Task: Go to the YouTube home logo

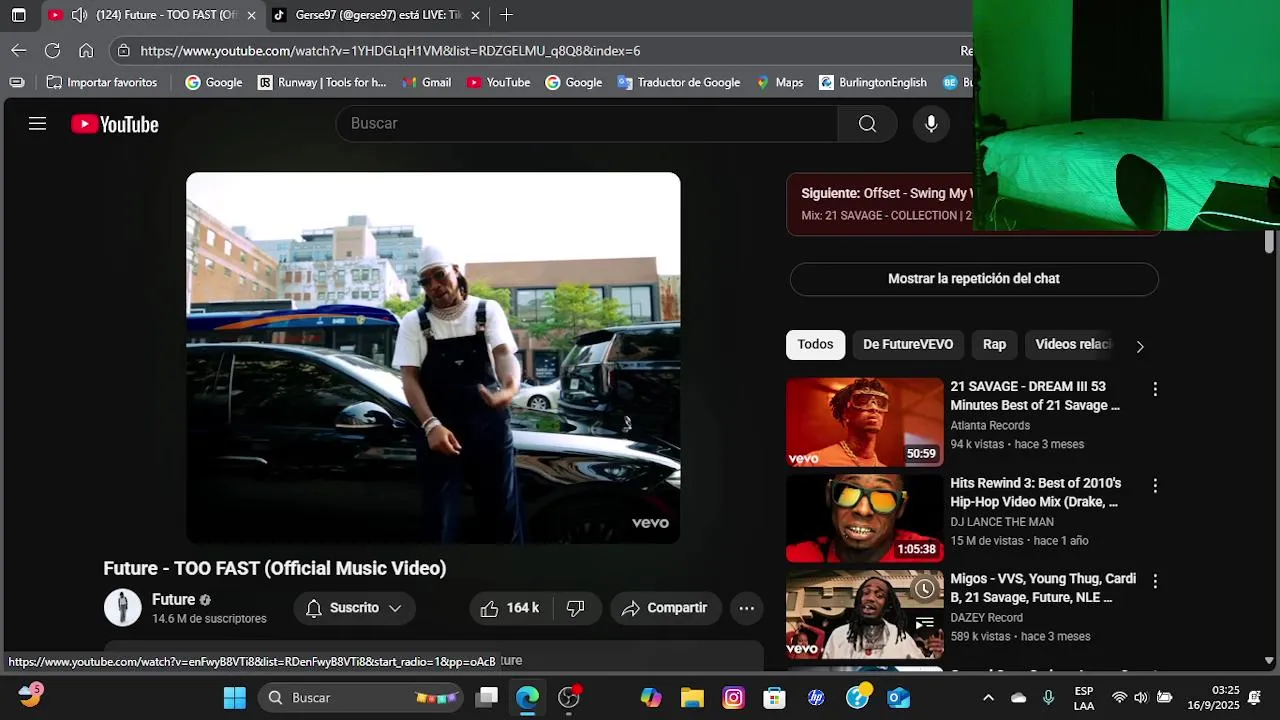Action: tap(115, 124)
